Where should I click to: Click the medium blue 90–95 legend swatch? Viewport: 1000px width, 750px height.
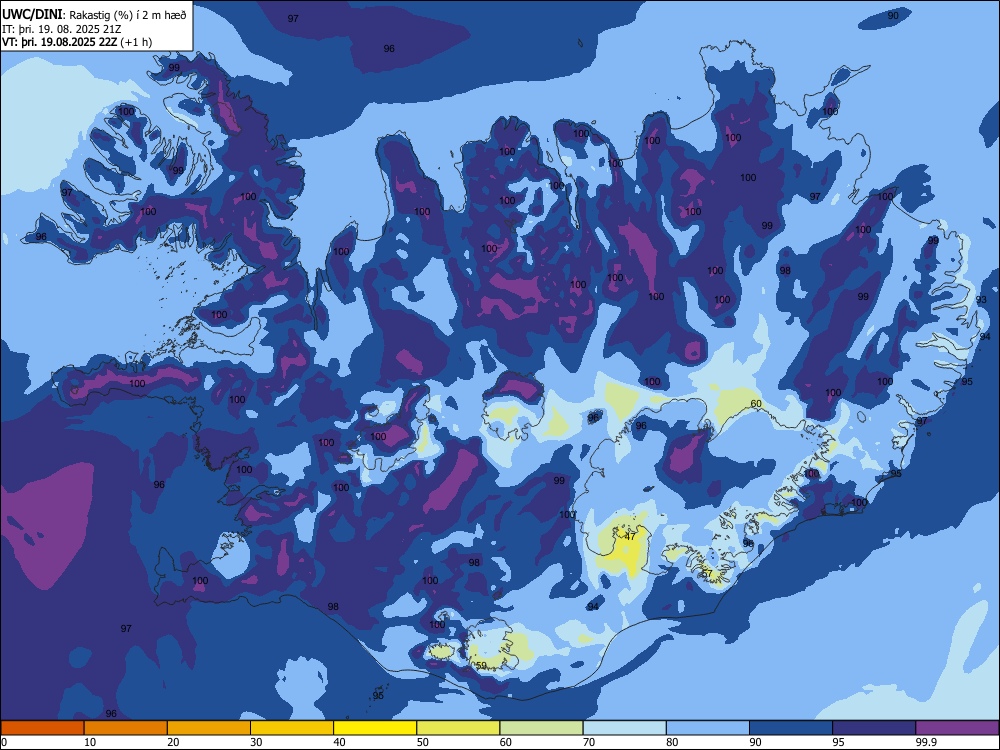point(791,728)
